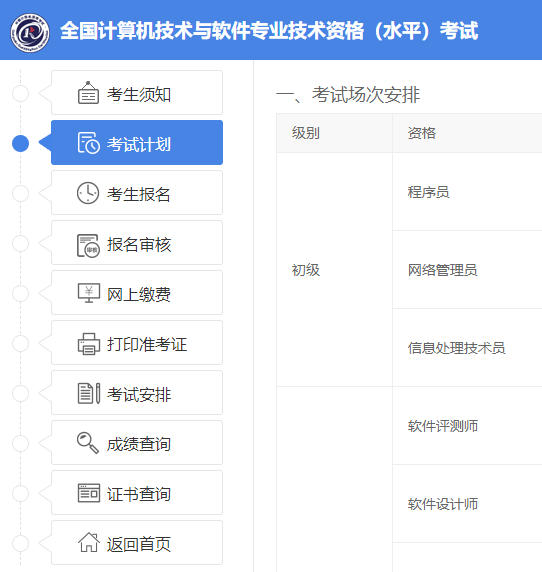Open the 考生须知 menu item
Viewport: 542px width, 572px height.
point(137,93)
